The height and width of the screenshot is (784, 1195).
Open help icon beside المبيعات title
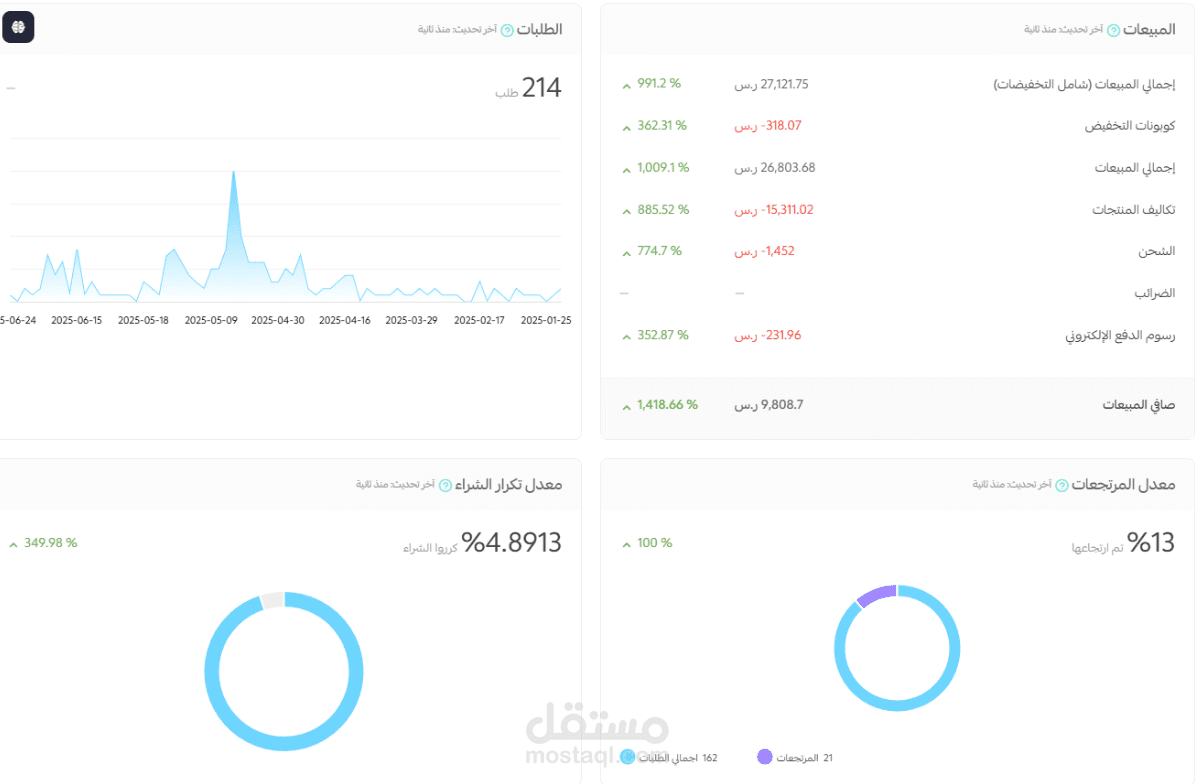pos(1113,30)
